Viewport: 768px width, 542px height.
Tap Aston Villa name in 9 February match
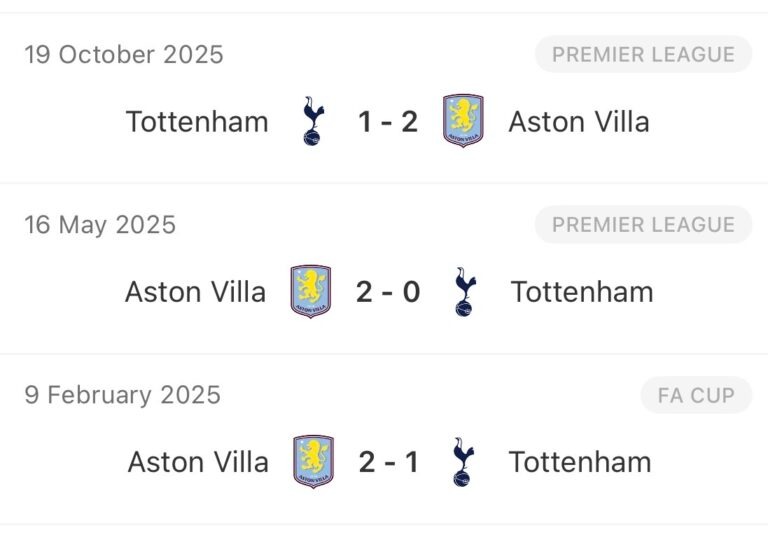(x=198, y=462)
